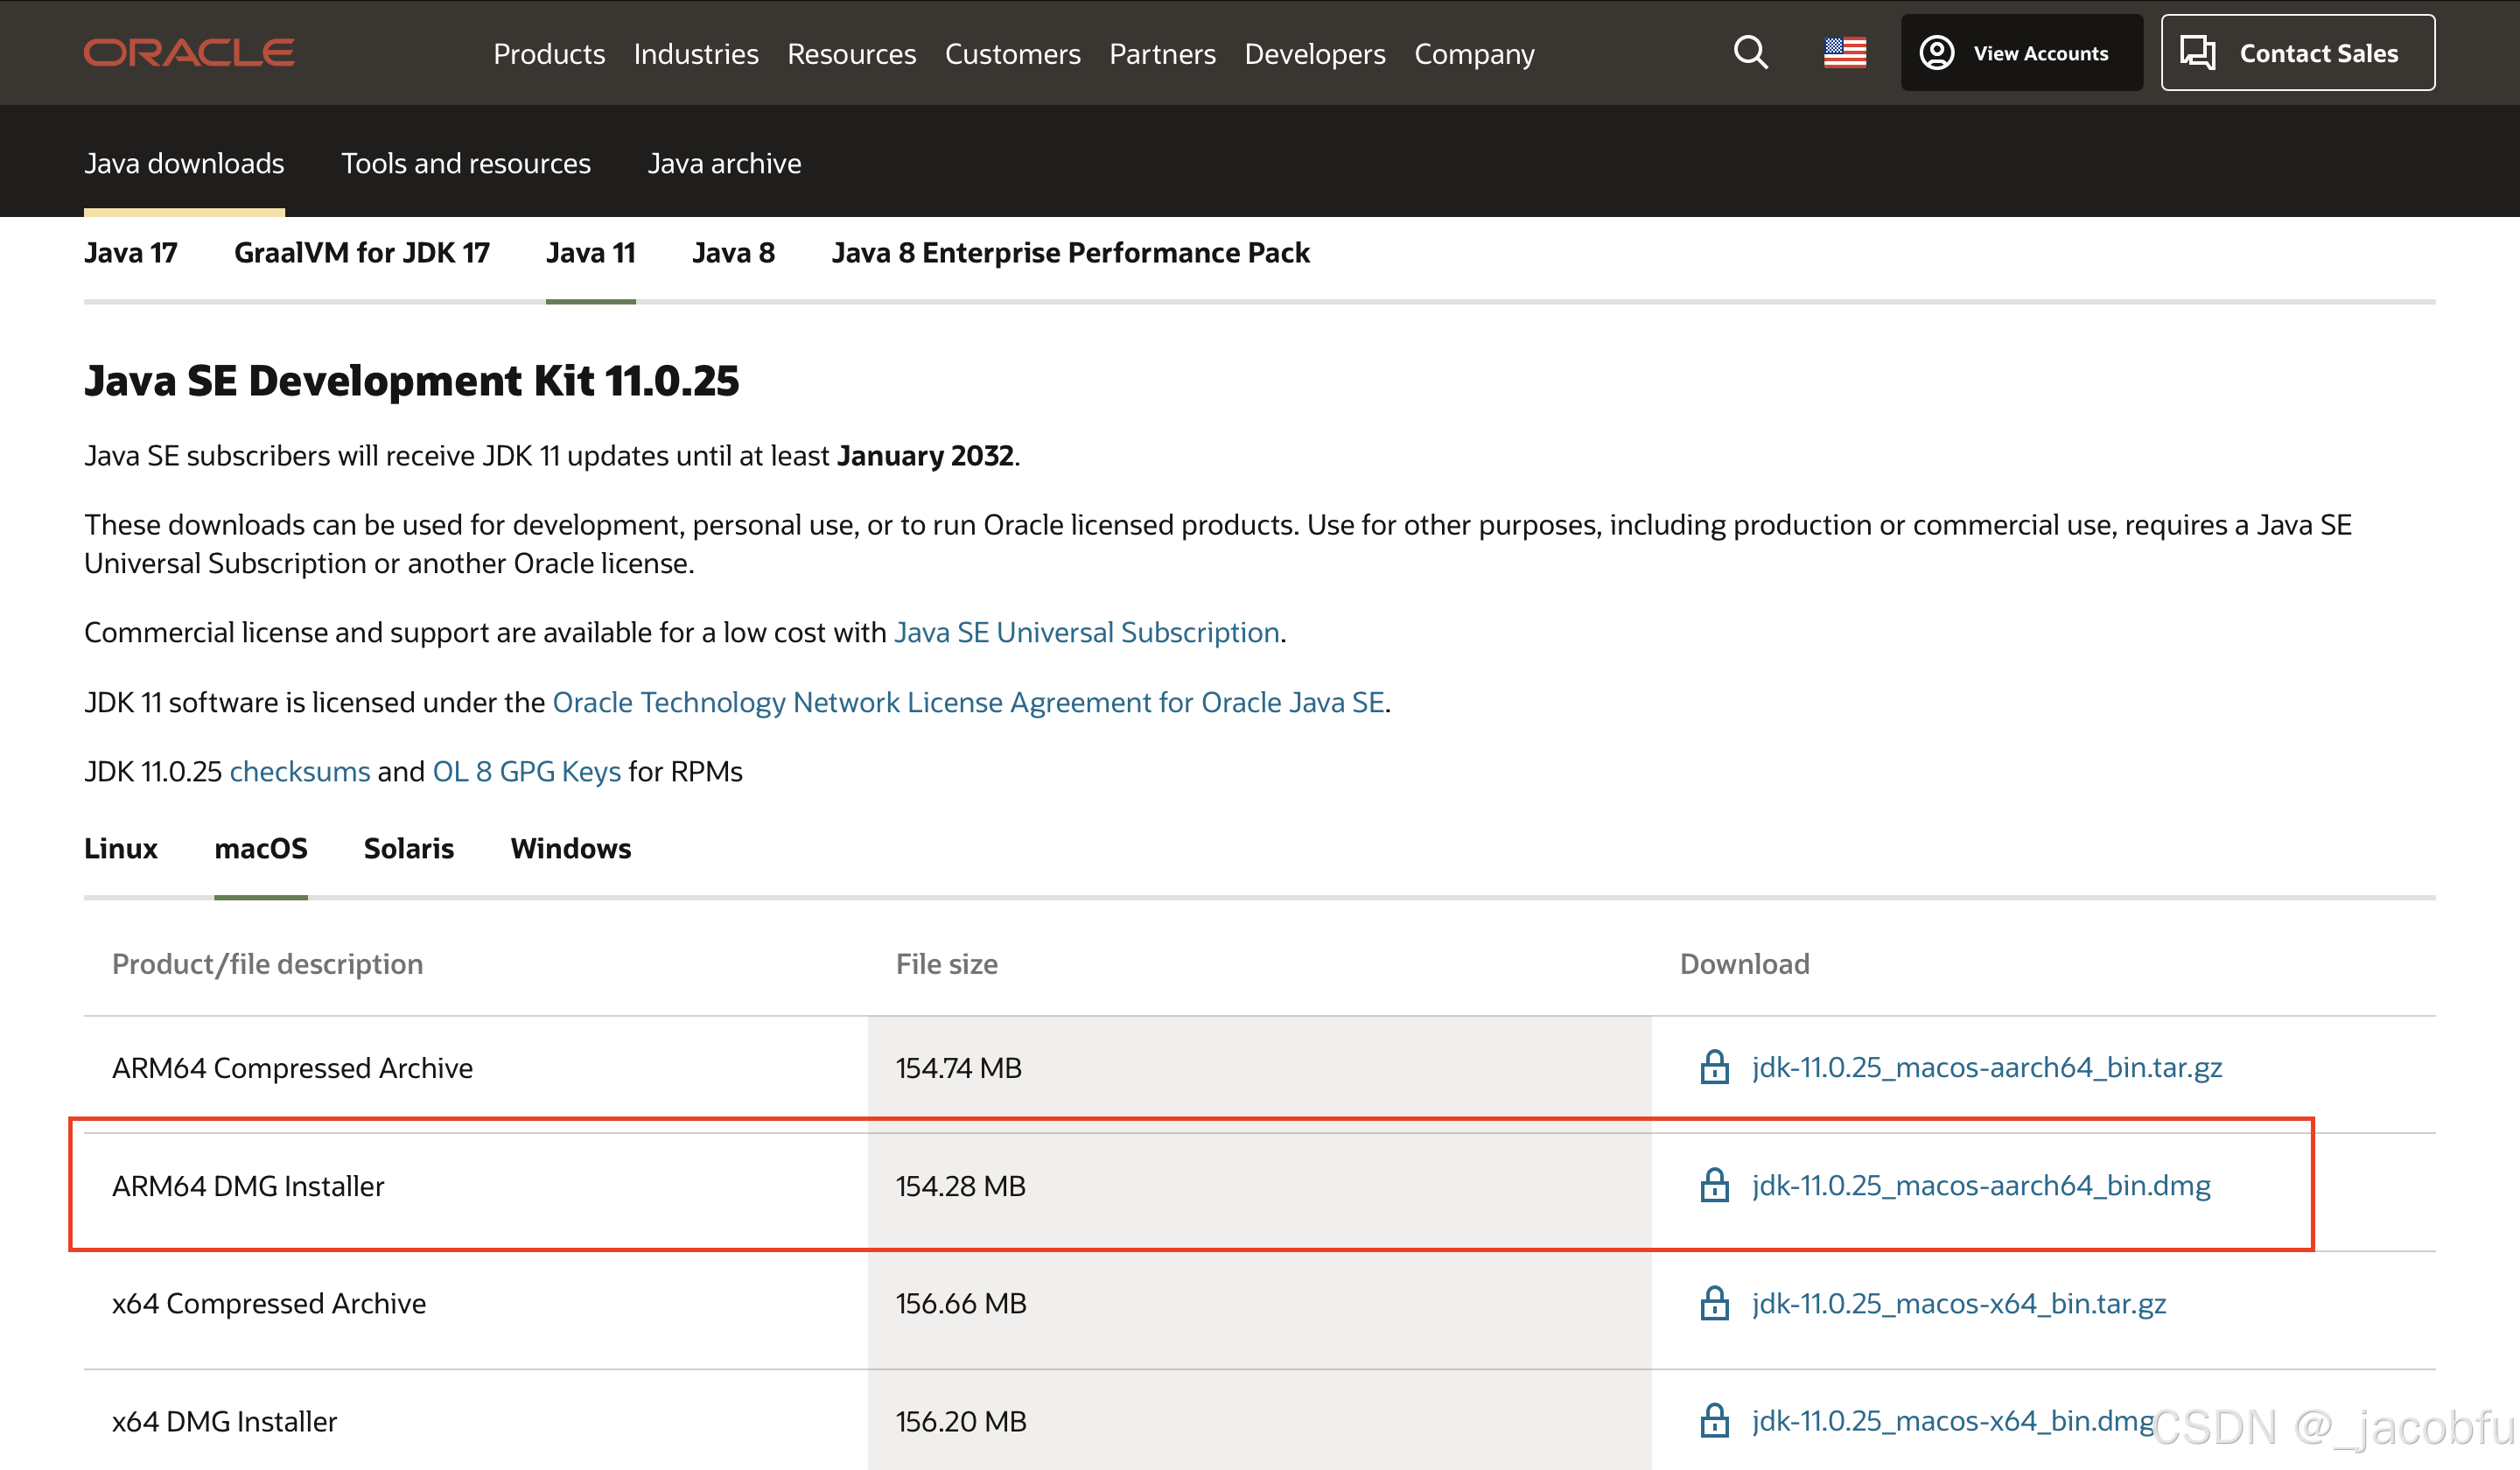Click the Oracle logo

click(x=188, y=52)
